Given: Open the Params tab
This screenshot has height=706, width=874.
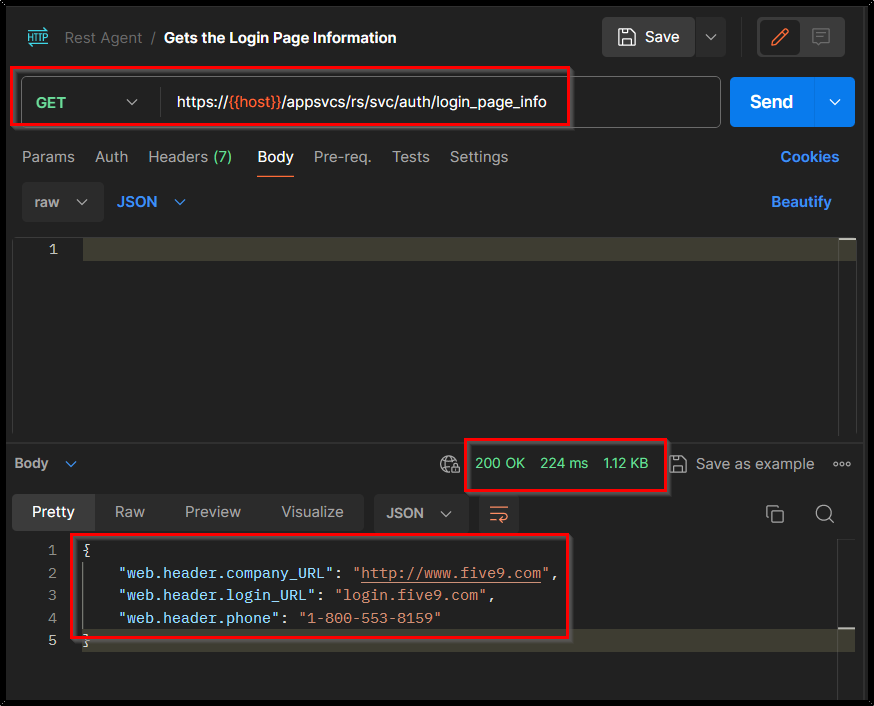Looking at the screenshot, I should 48,157.
